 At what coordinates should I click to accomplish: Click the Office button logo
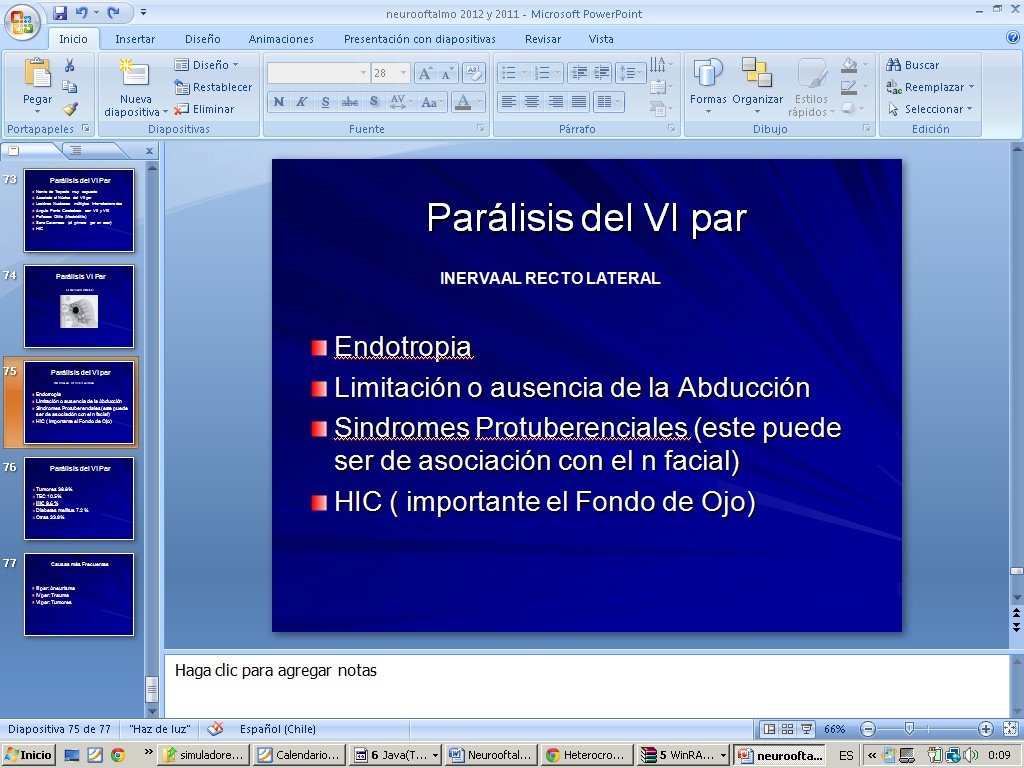point(22,20)
